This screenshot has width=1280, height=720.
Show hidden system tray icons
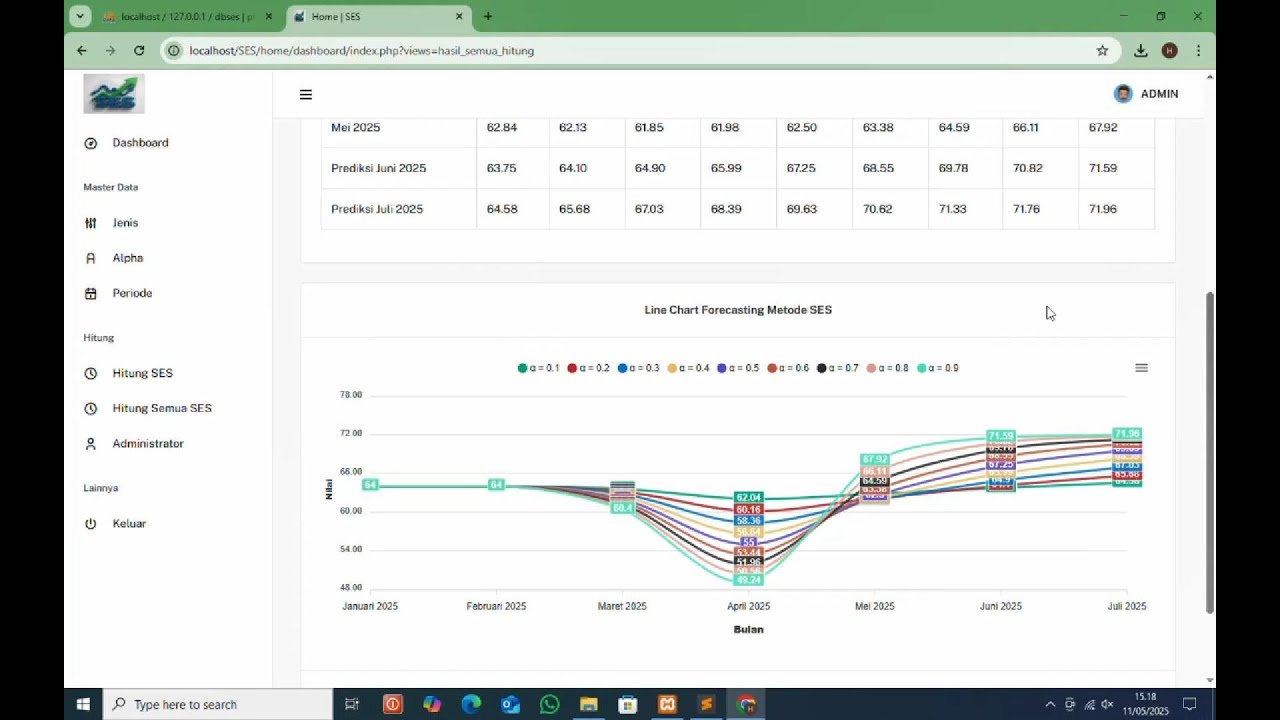(x=1050, y=704)
